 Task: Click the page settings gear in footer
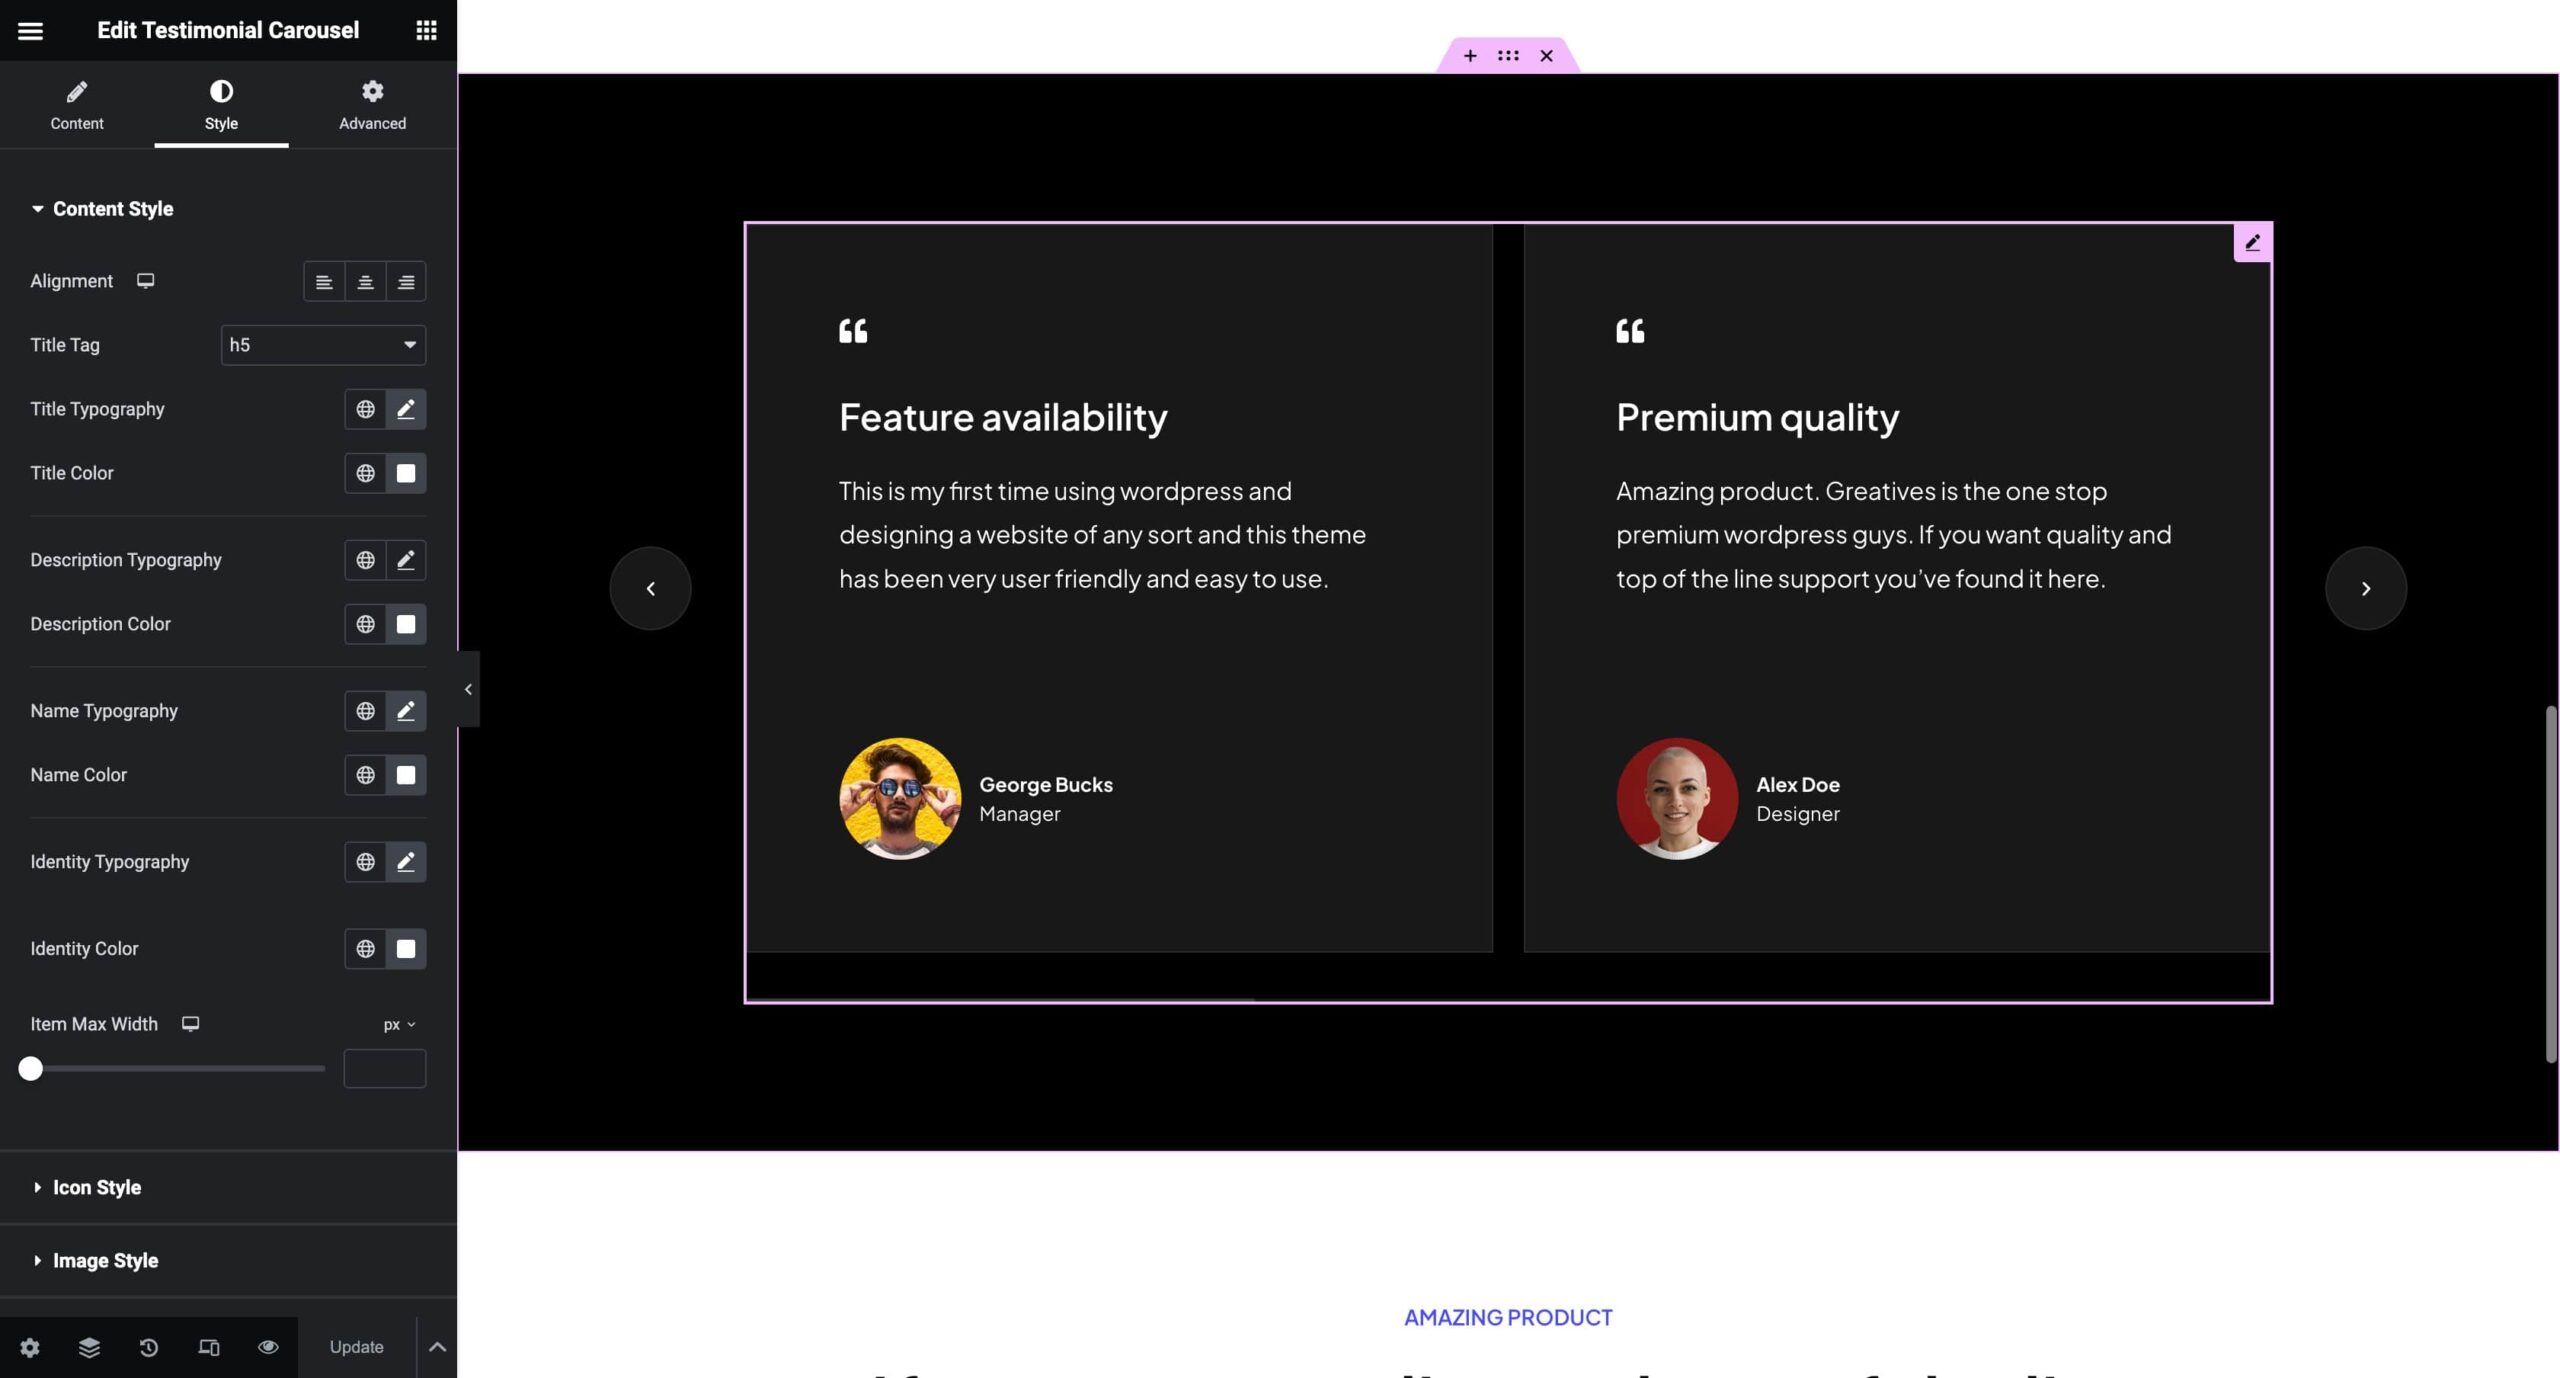click(x=30, y=1347)
